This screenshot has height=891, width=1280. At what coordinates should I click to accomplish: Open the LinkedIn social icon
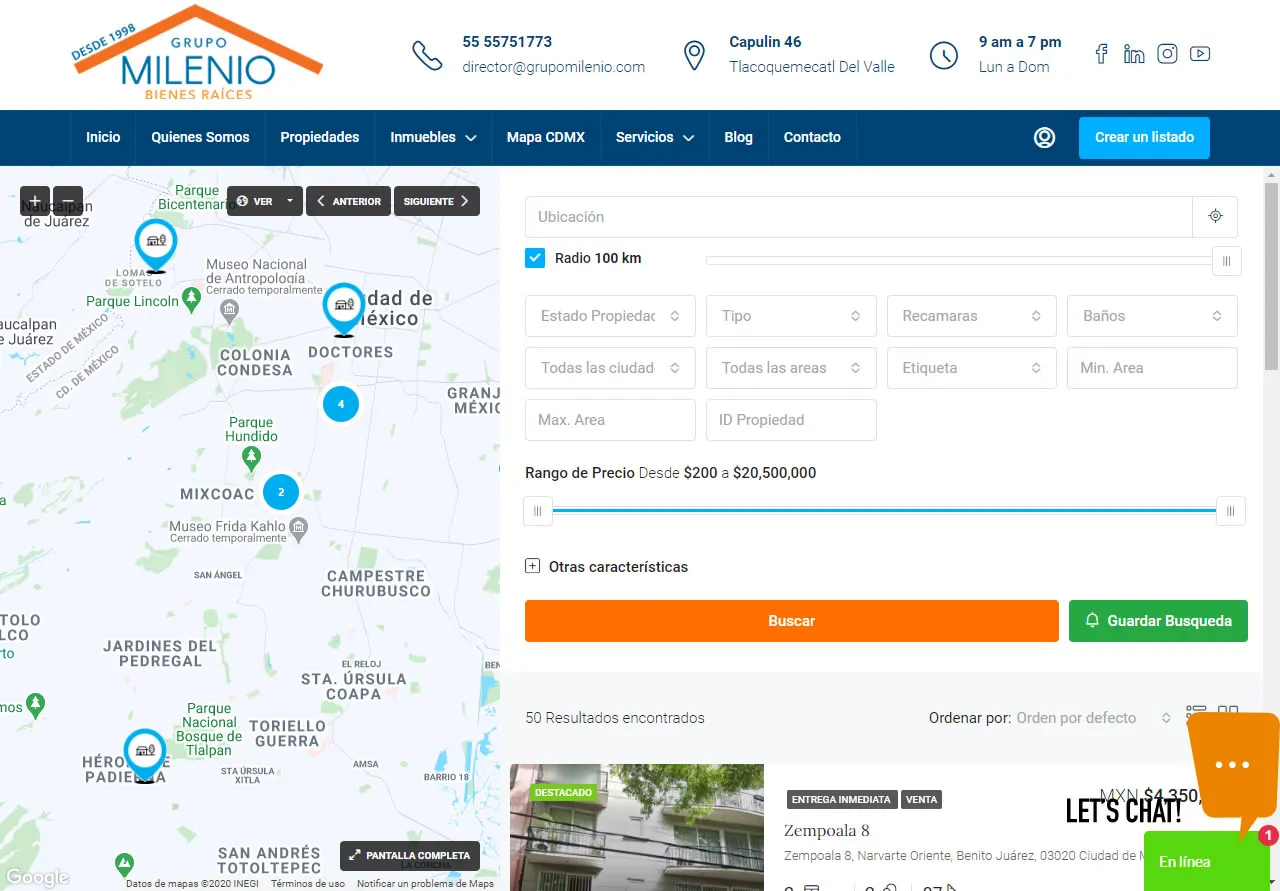[x=1134, y=54]
